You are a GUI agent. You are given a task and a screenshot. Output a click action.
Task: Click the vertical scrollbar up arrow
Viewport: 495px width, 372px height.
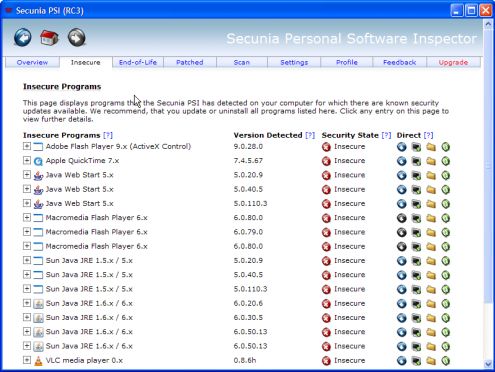(488, 24)
